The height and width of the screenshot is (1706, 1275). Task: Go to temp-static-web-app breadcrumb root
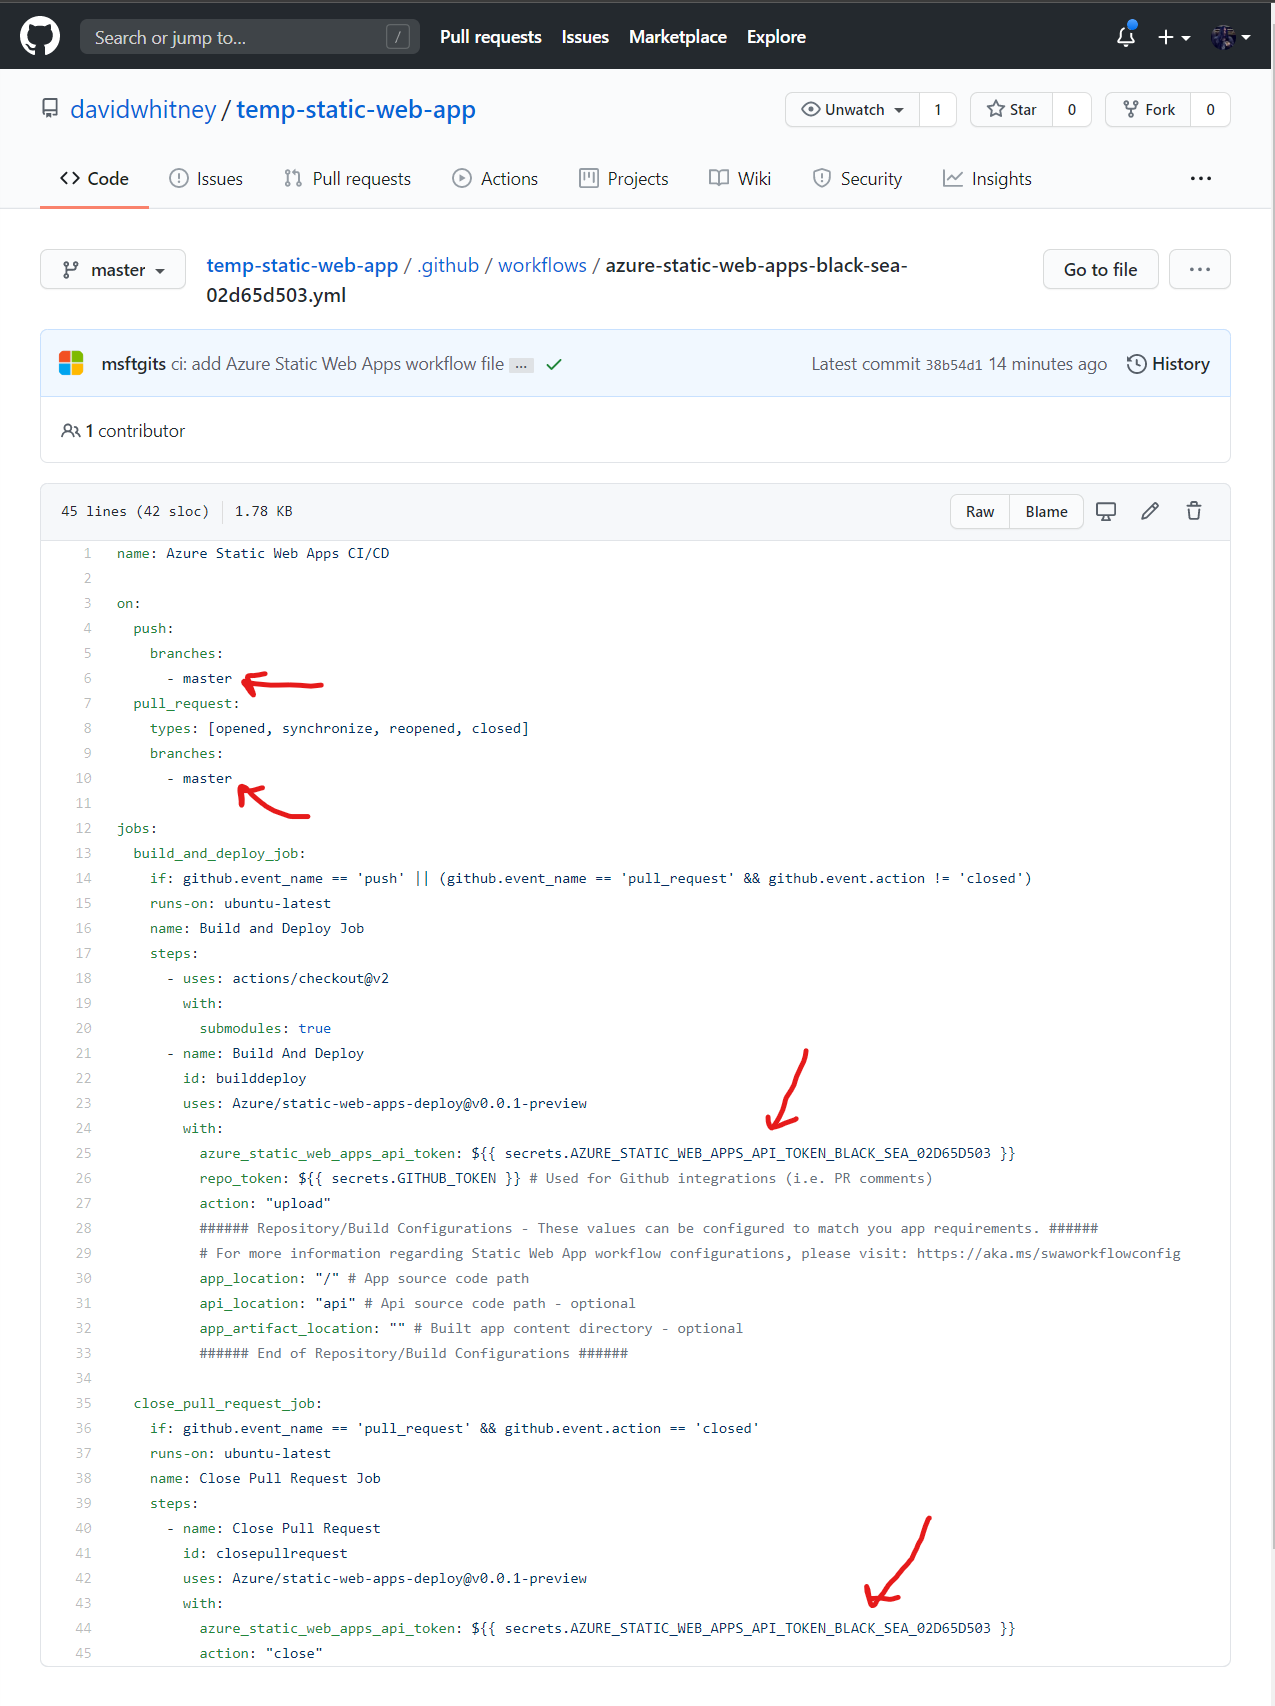coord(302,265)
